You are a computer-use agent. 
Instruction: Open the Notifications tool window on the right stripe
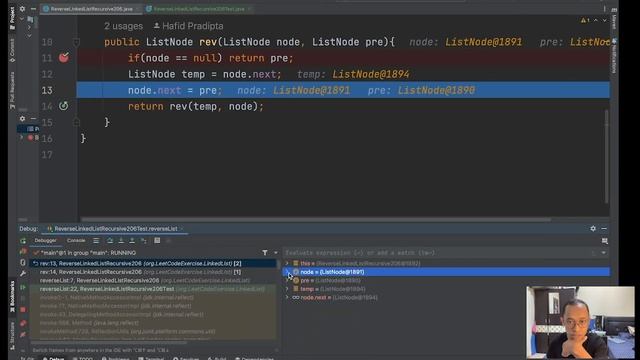[614, 57]
